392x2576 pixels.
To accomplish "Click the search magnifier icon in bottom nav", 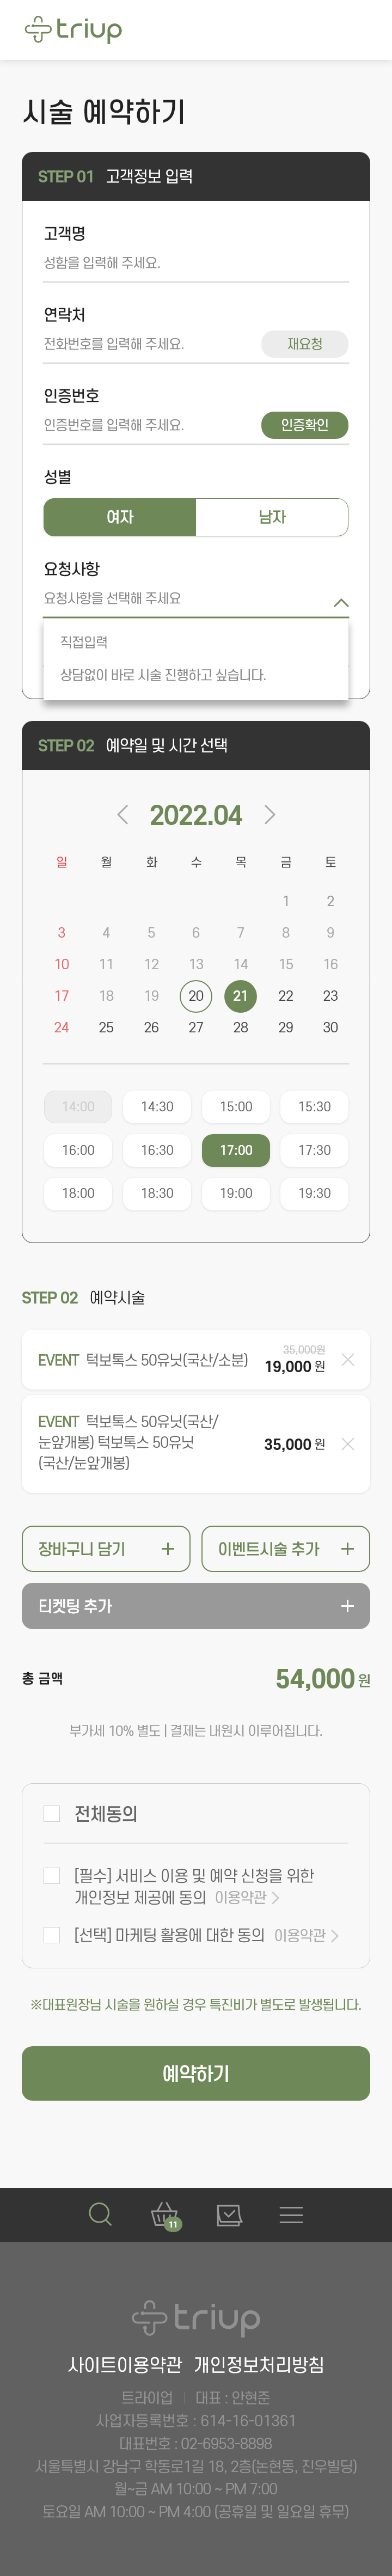I will pos(100,2214).
